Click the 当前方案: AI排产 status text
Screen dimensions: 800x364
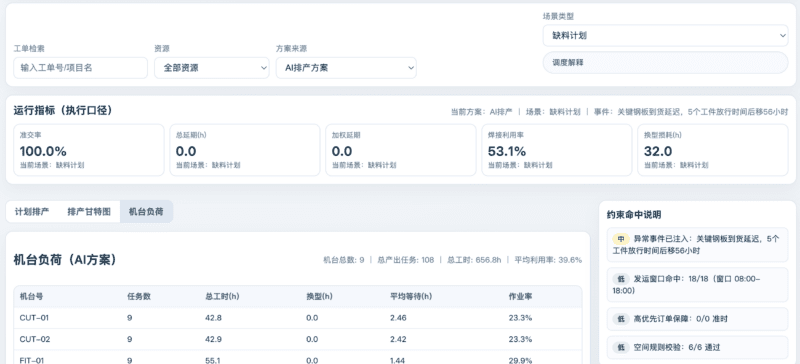coord(482,112)
